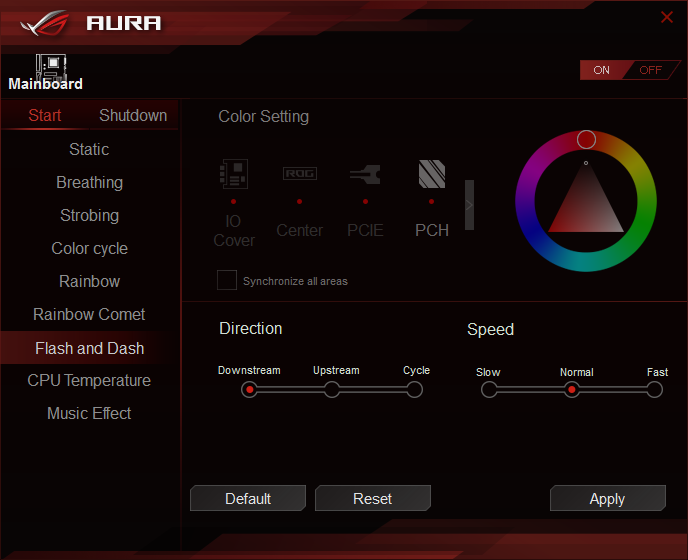Click the PCIE label
The image size is (688, 560).
click(365, 230)
